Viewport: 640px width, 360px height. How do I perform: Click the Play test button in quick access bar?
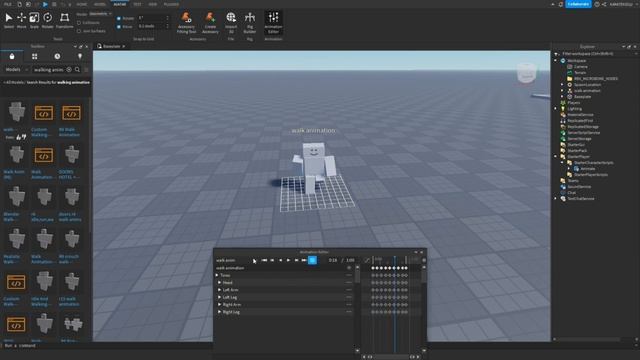45,4
